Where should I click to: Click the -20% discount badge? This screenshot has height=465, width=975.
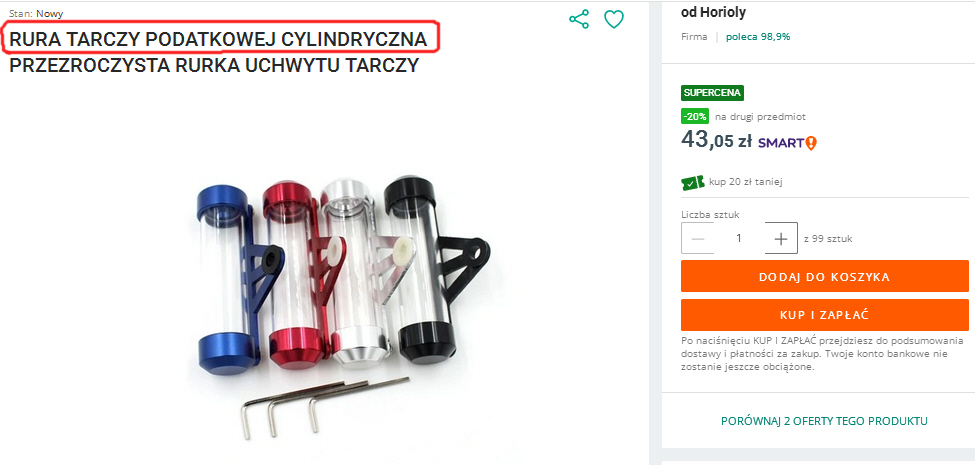(x=695, y=116)
